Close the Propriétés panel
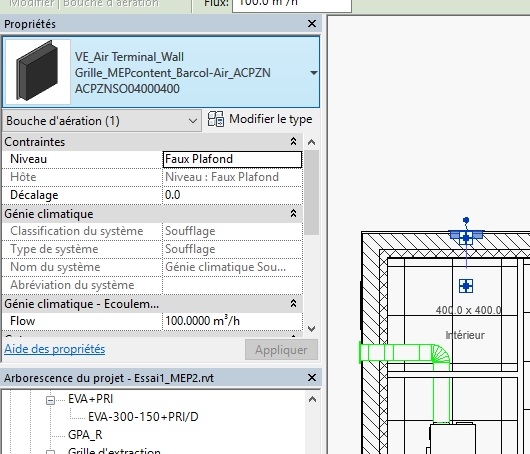530x454 pixels. coord(312,24)
